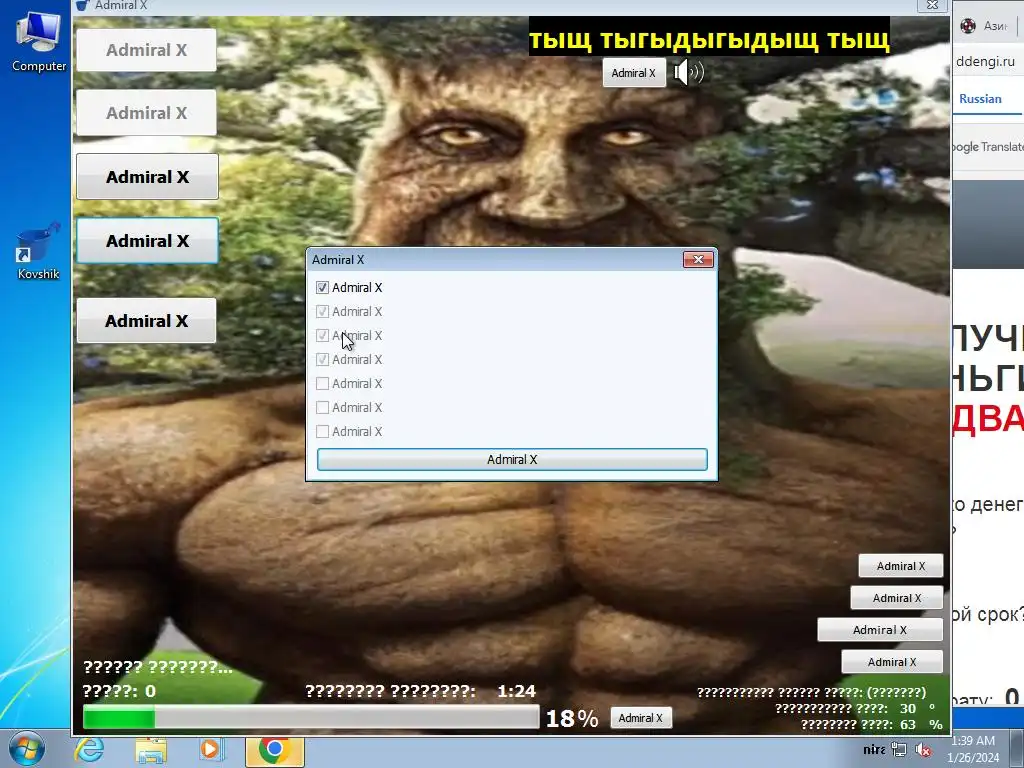
Task: Click the browser tab favicon next to Азии
Action: tap(968, 25)
